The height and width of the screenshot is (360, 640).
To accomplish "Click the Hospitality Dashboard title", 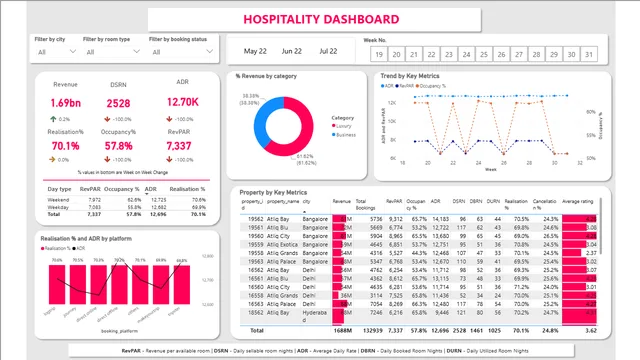I will pyautogui.click(x=321, y=19).
